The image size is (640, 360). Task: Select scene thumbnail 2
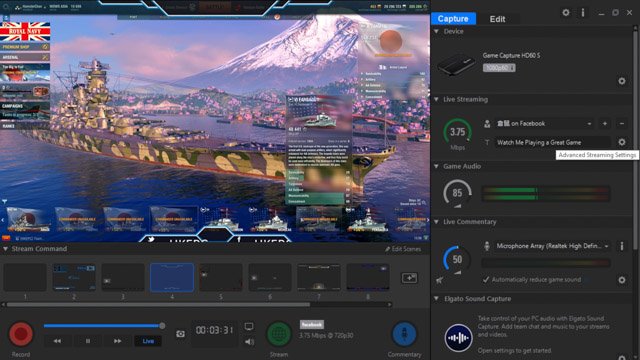[x=74, y=278]
